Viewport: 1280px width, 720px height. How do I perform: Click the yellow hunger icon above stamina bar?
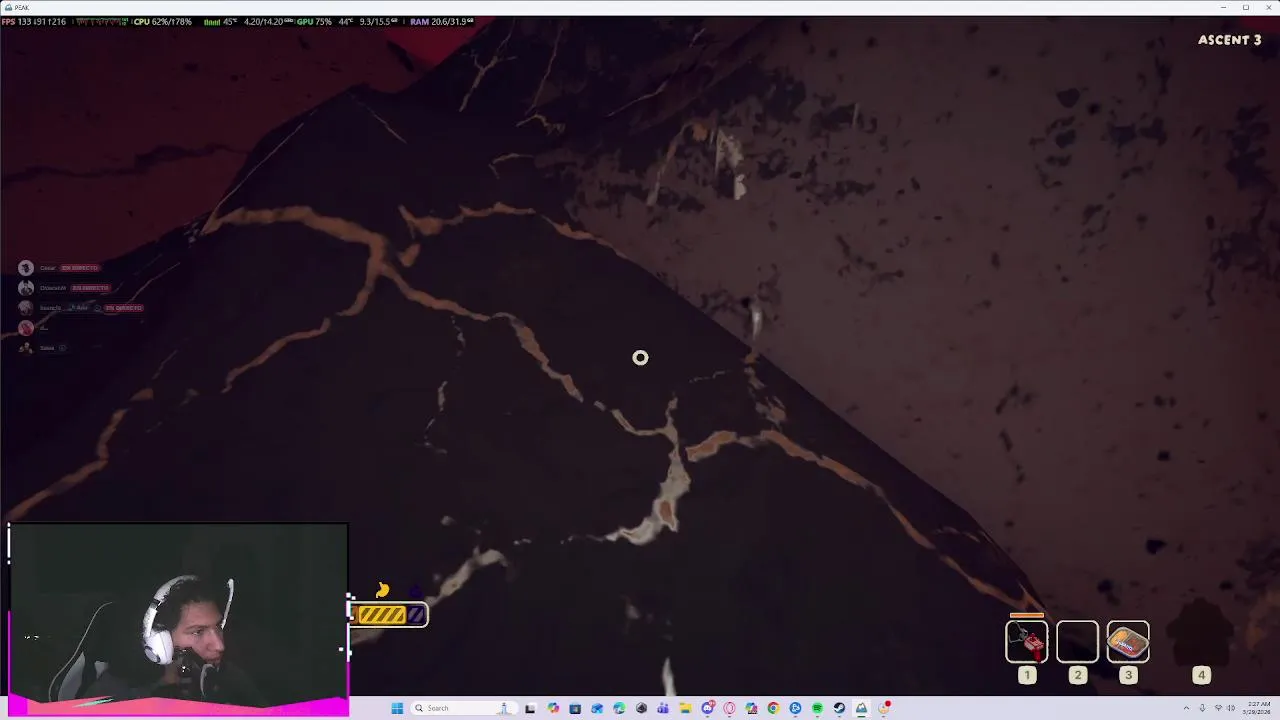(382, 591)
